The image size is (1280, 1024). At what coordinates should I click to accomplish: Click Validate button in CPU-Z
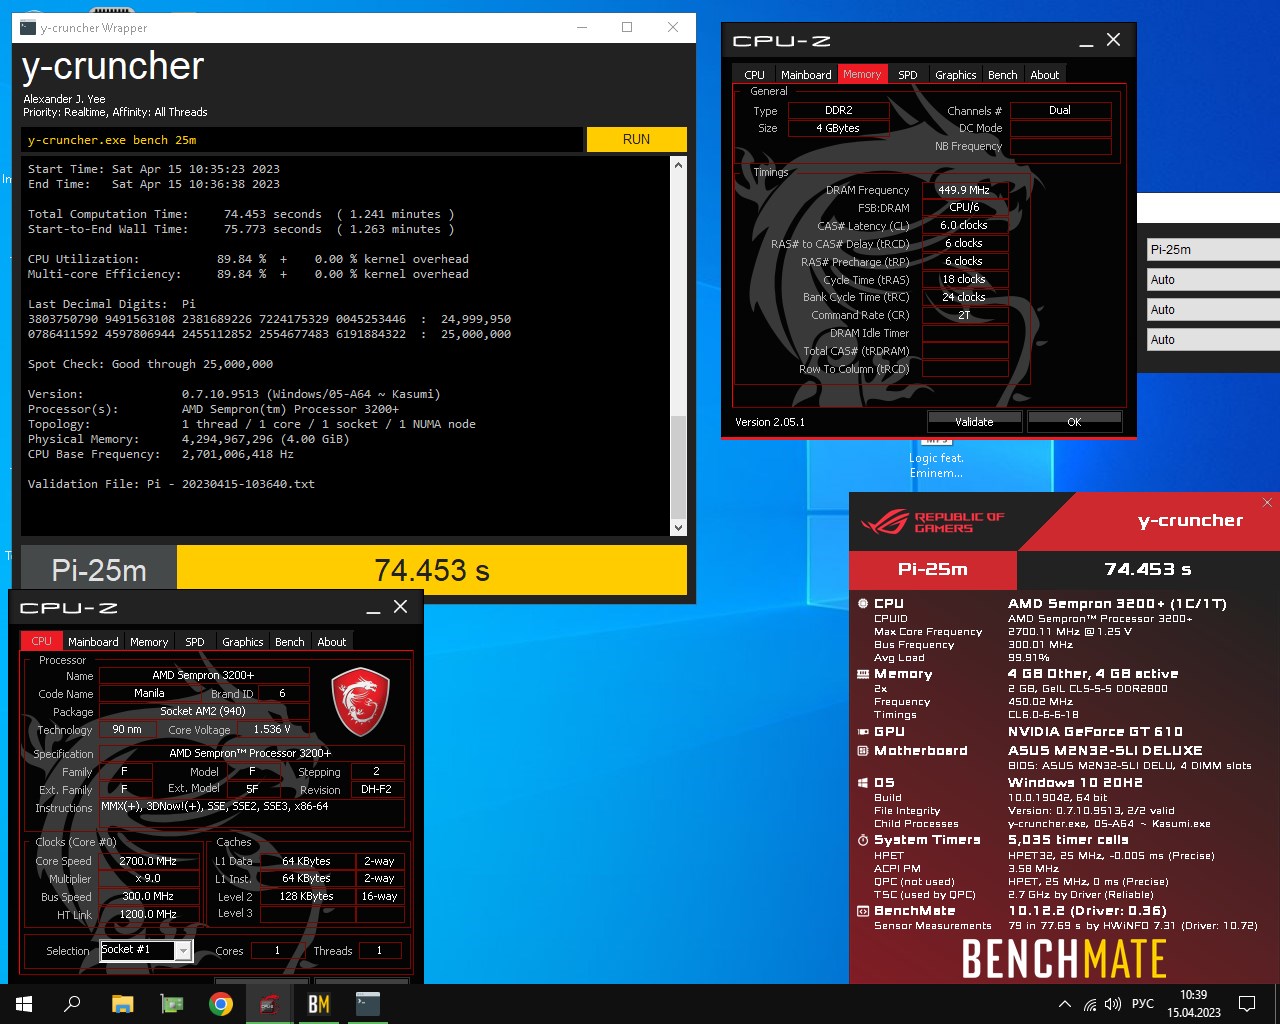coord(974,422)
